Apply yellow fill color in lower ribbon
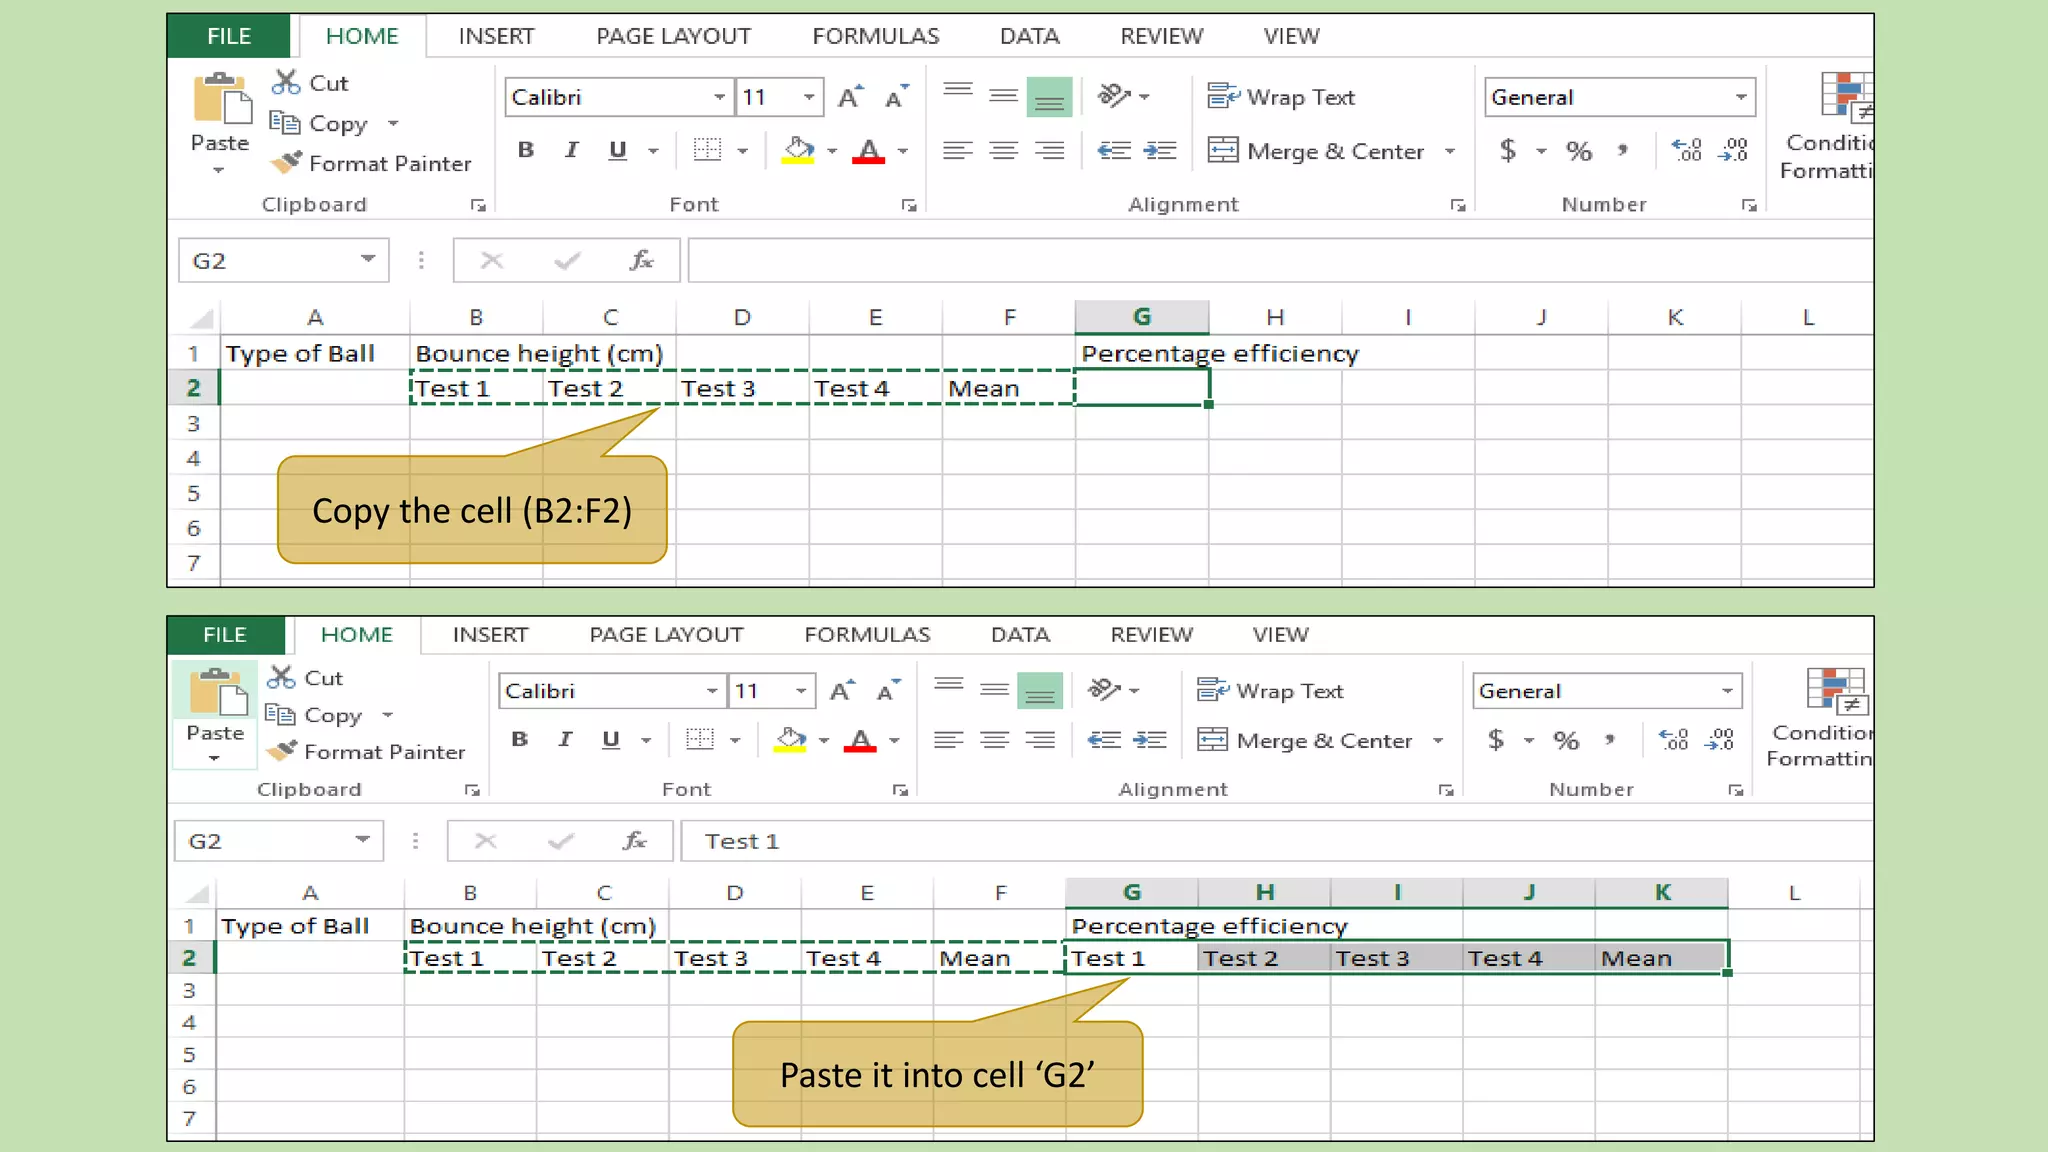Screen dimensions: 2048x1152 click(x=790, y=740)
